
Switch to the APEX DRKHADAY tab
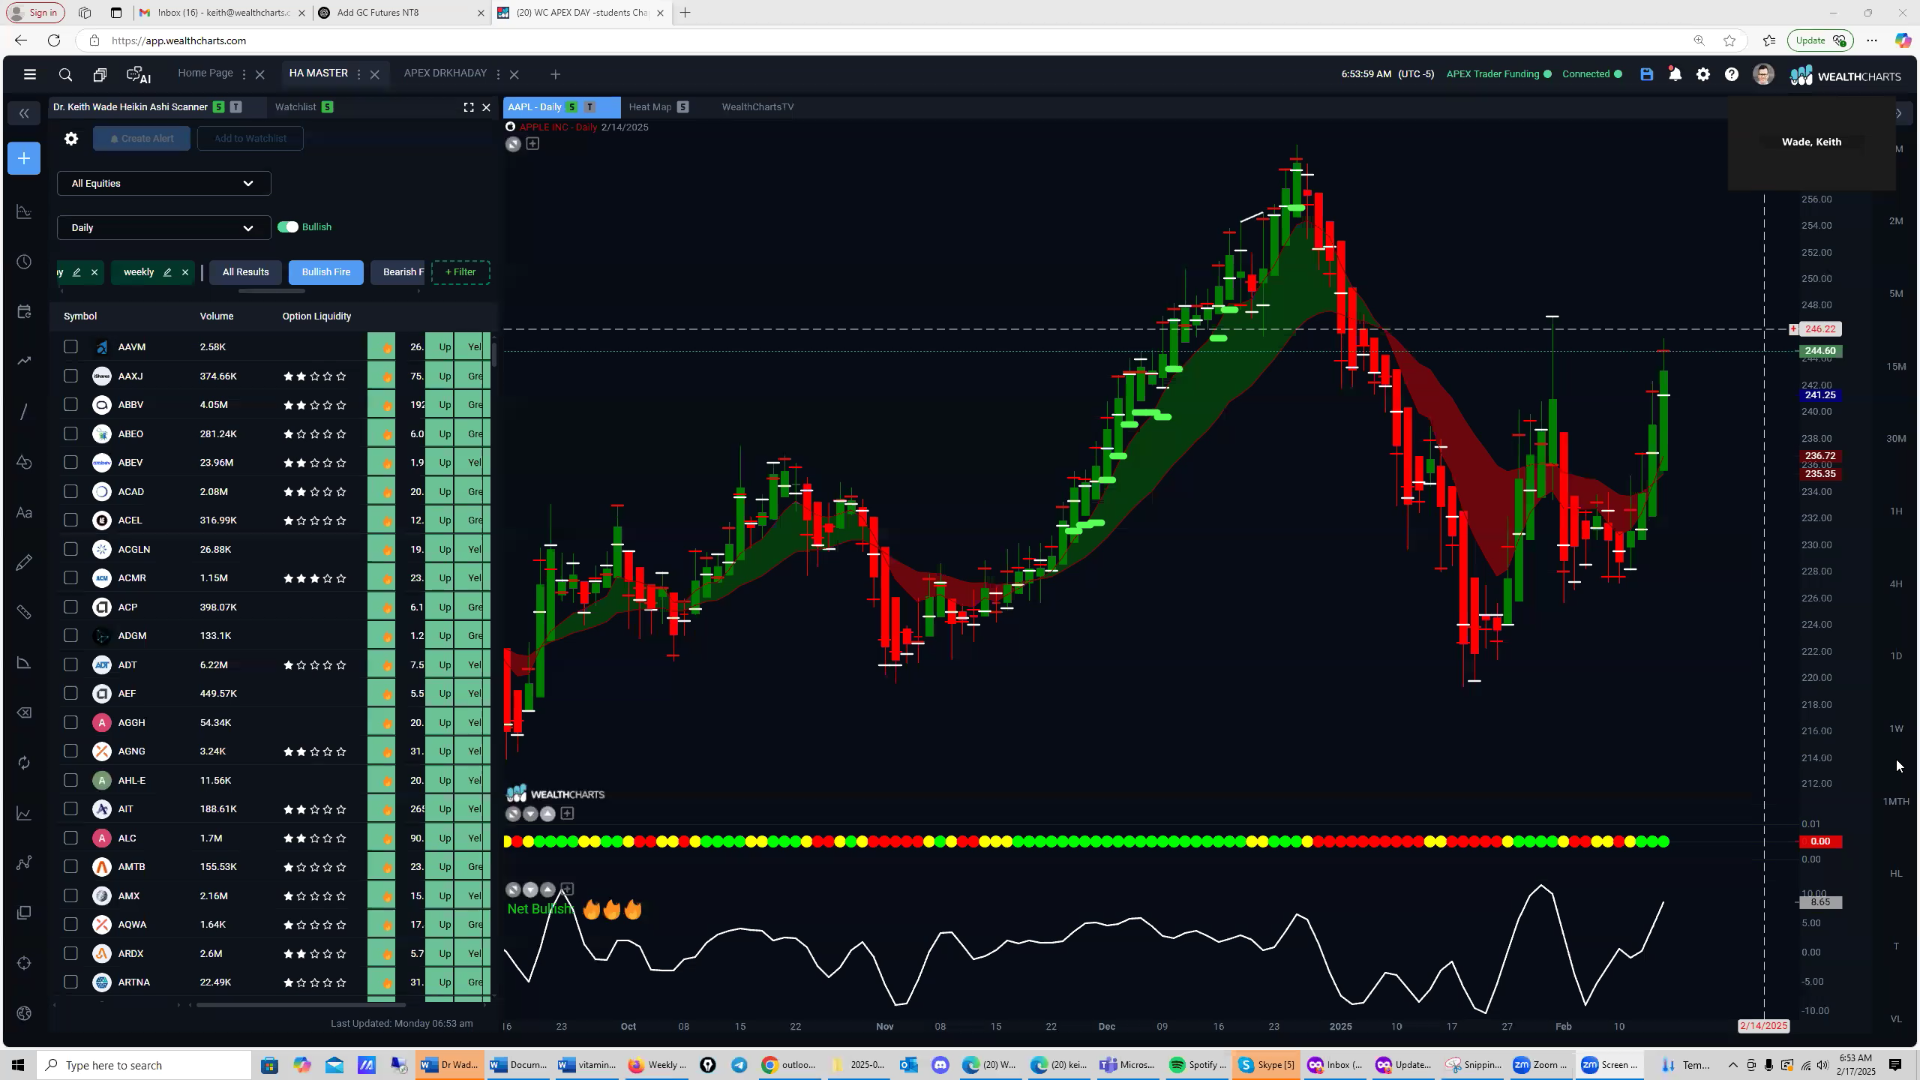point(445,73)
